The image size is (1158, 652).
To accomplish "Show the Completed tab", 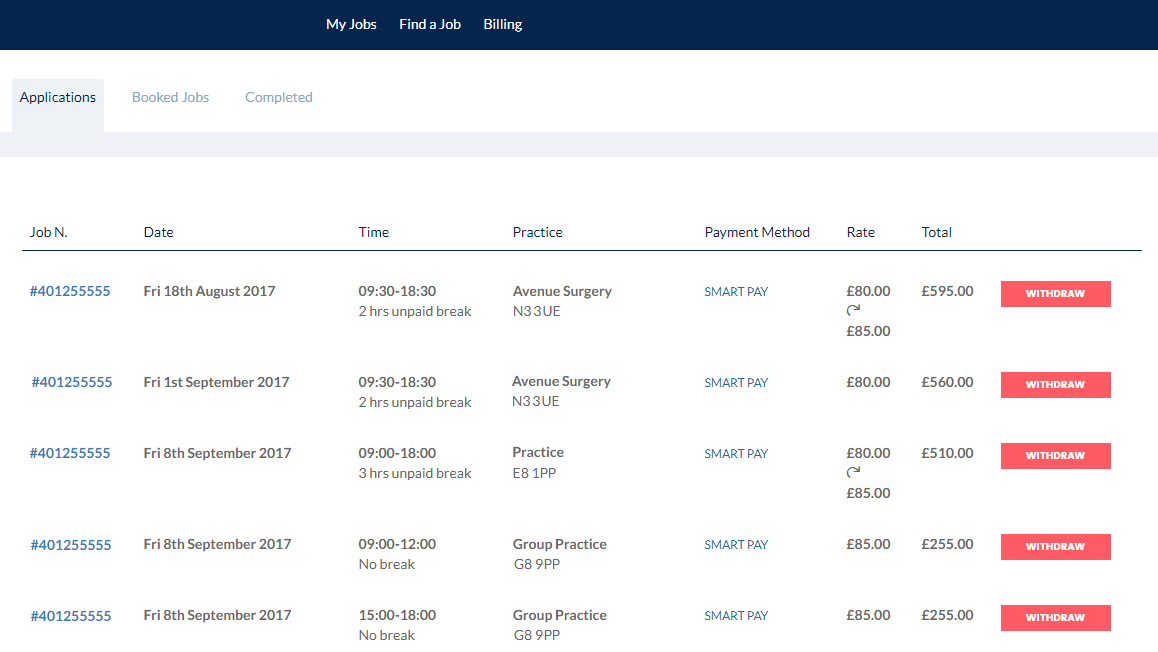I will [x=278, y=97].
